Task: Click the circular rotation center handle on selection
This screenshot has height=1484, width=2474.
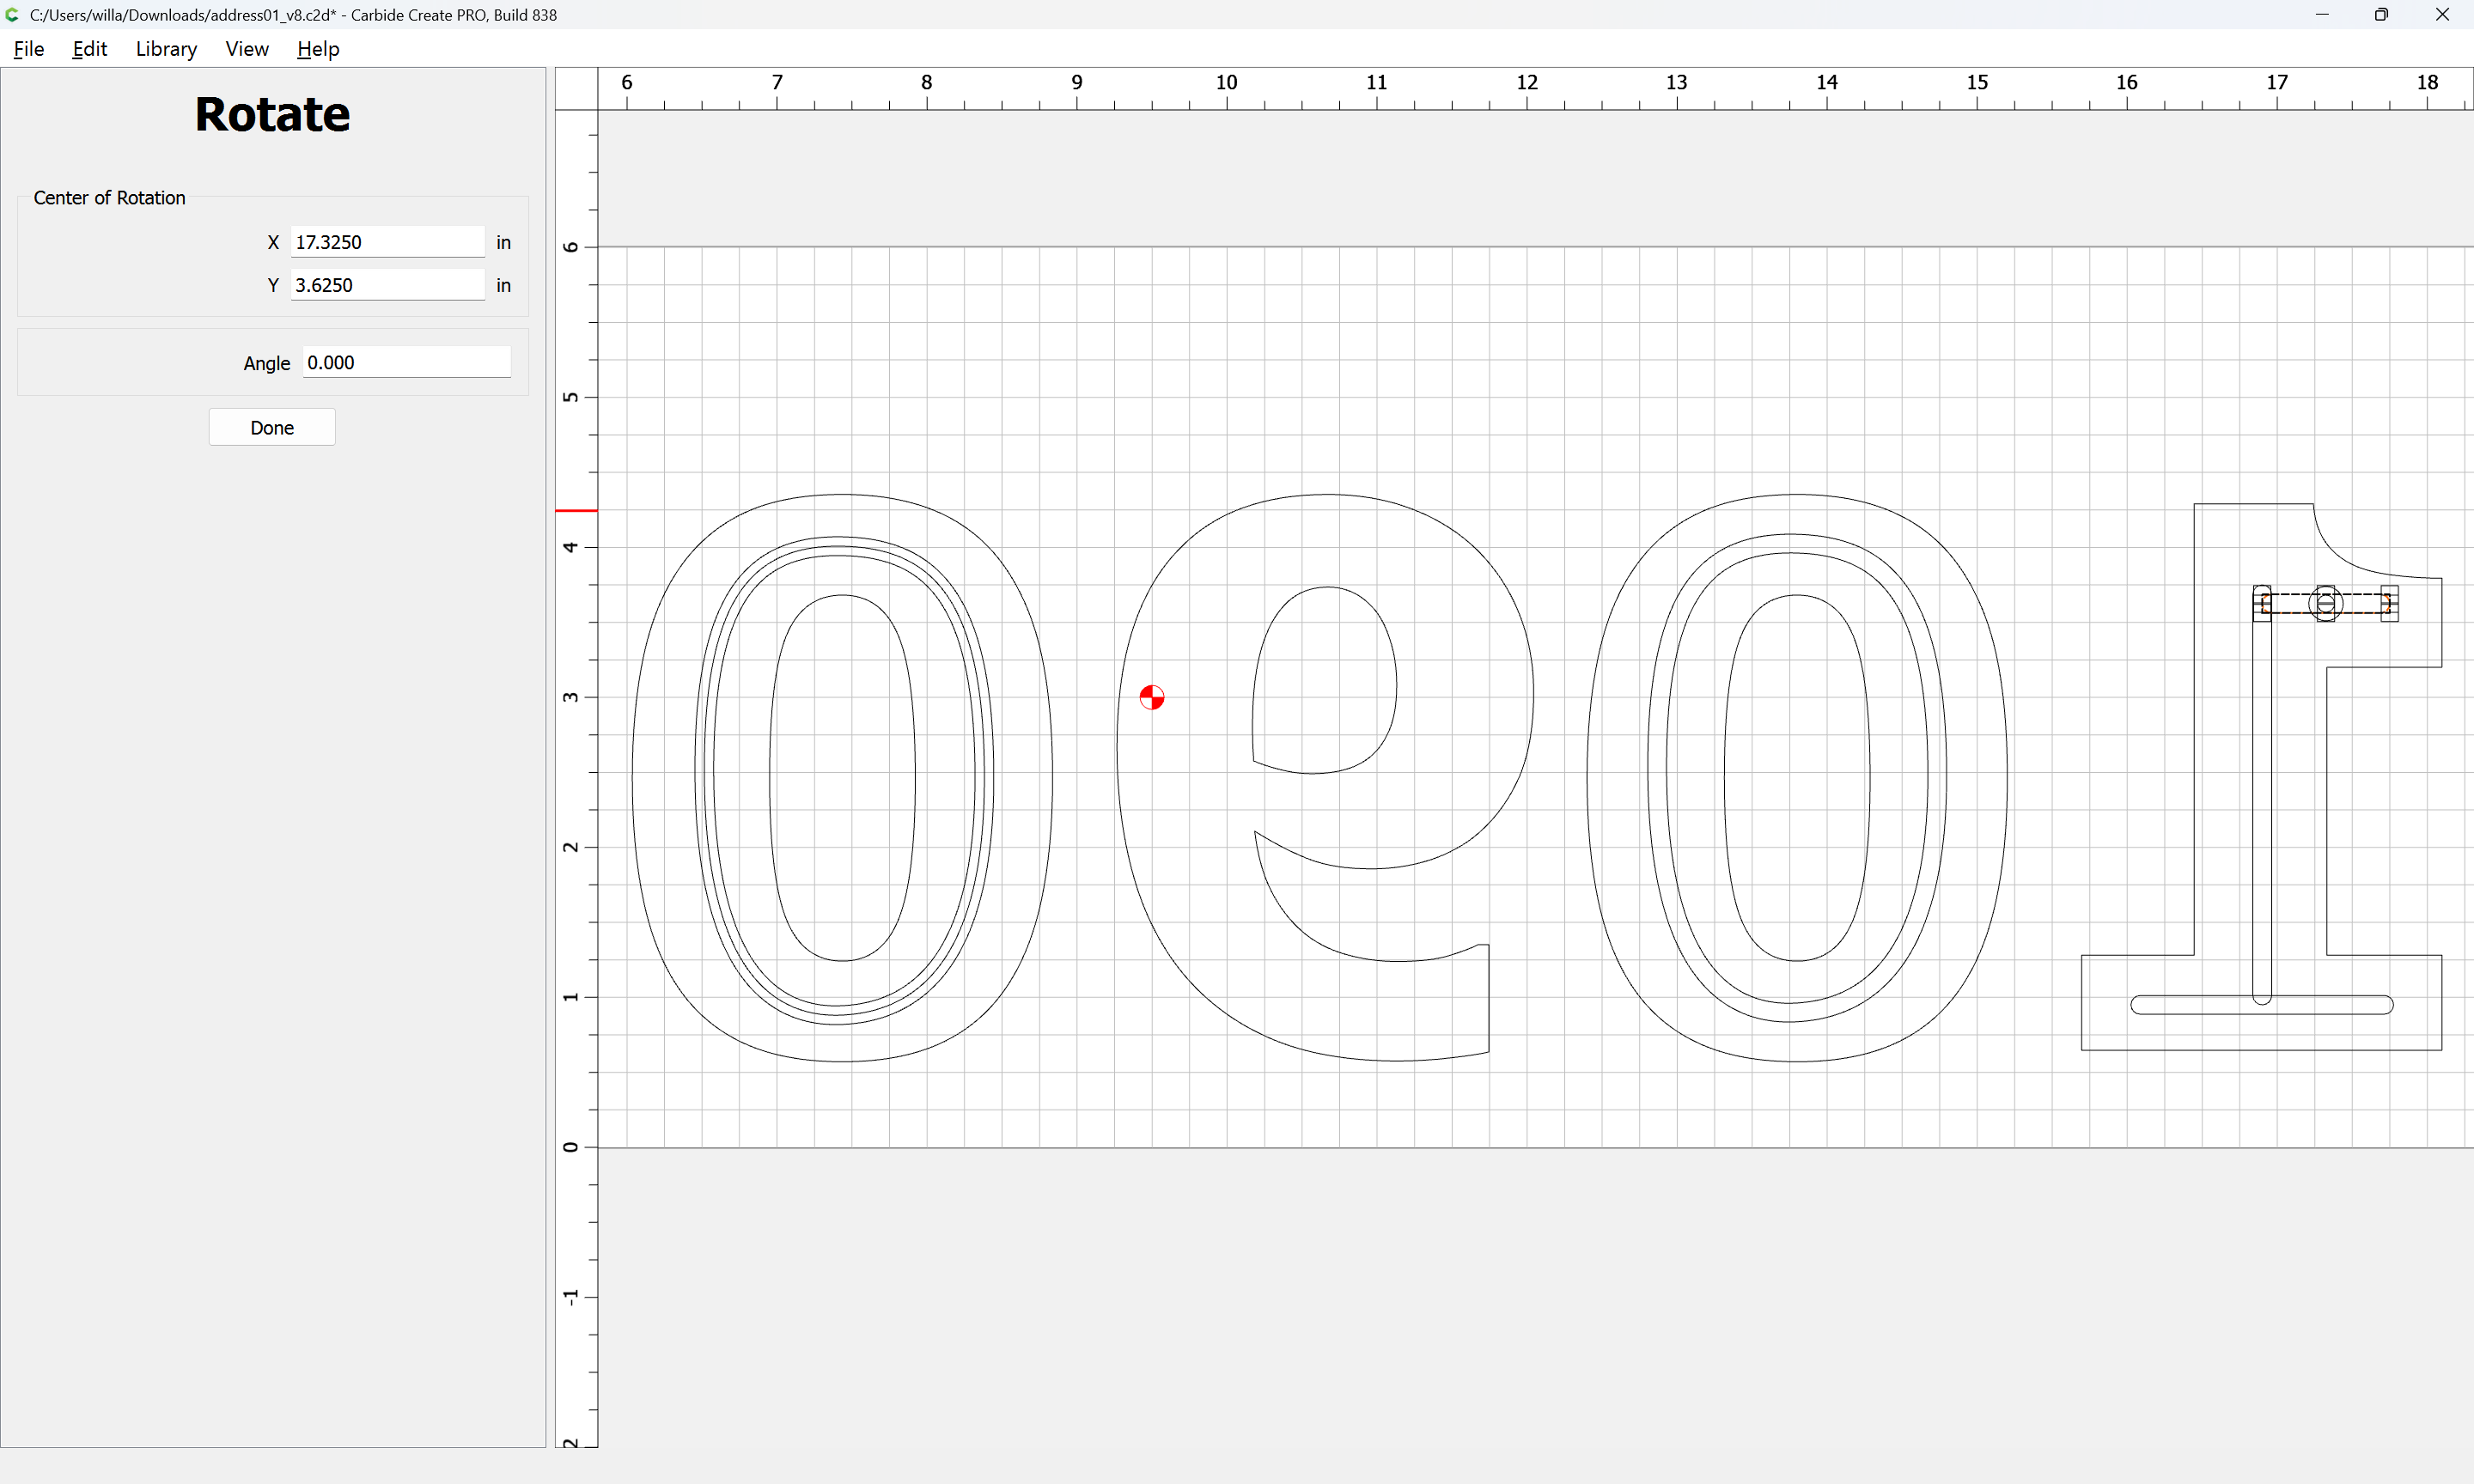Action: pyautogui.click(x=2325, y=604)
